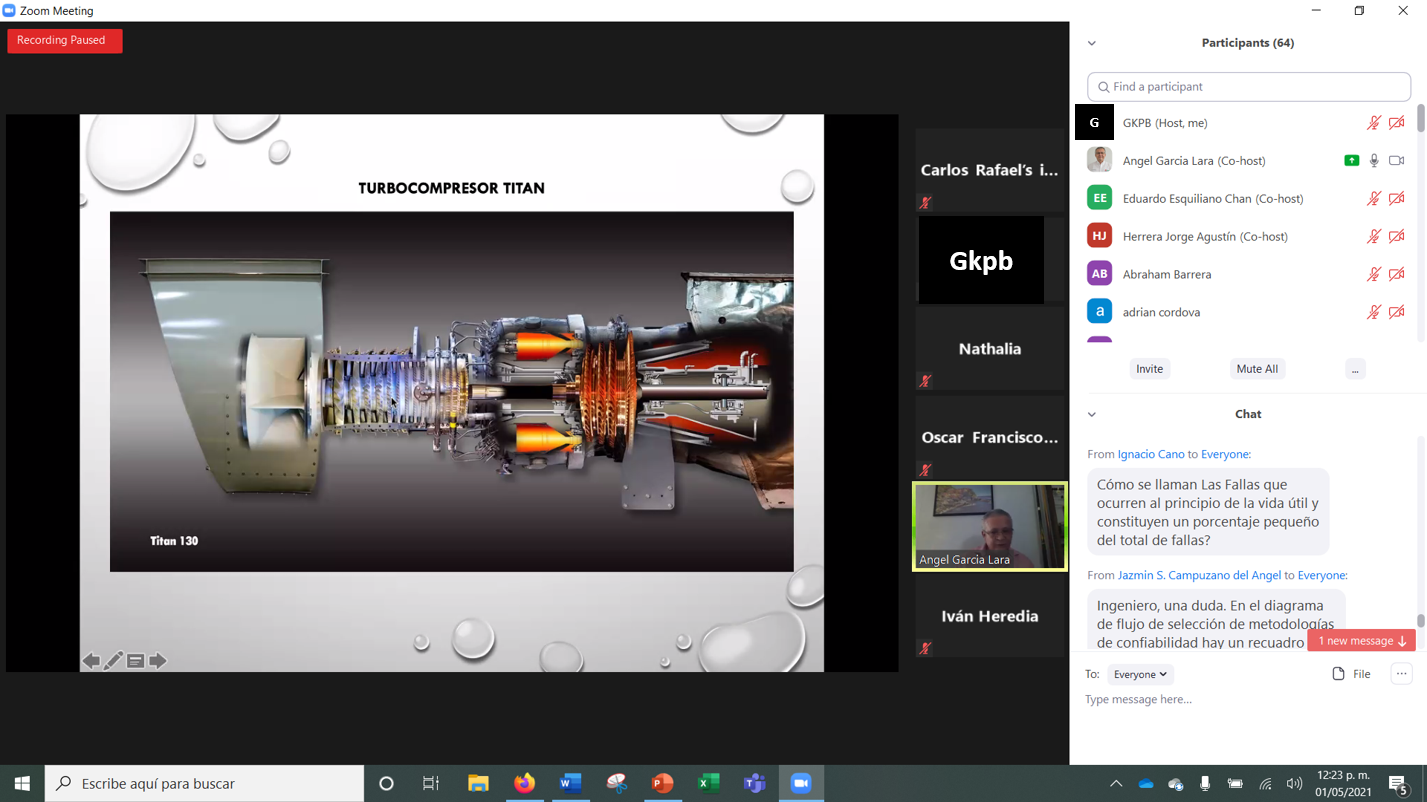Open Excel from taskbar
Screen dimensions: 1427x802
point(708,784)
